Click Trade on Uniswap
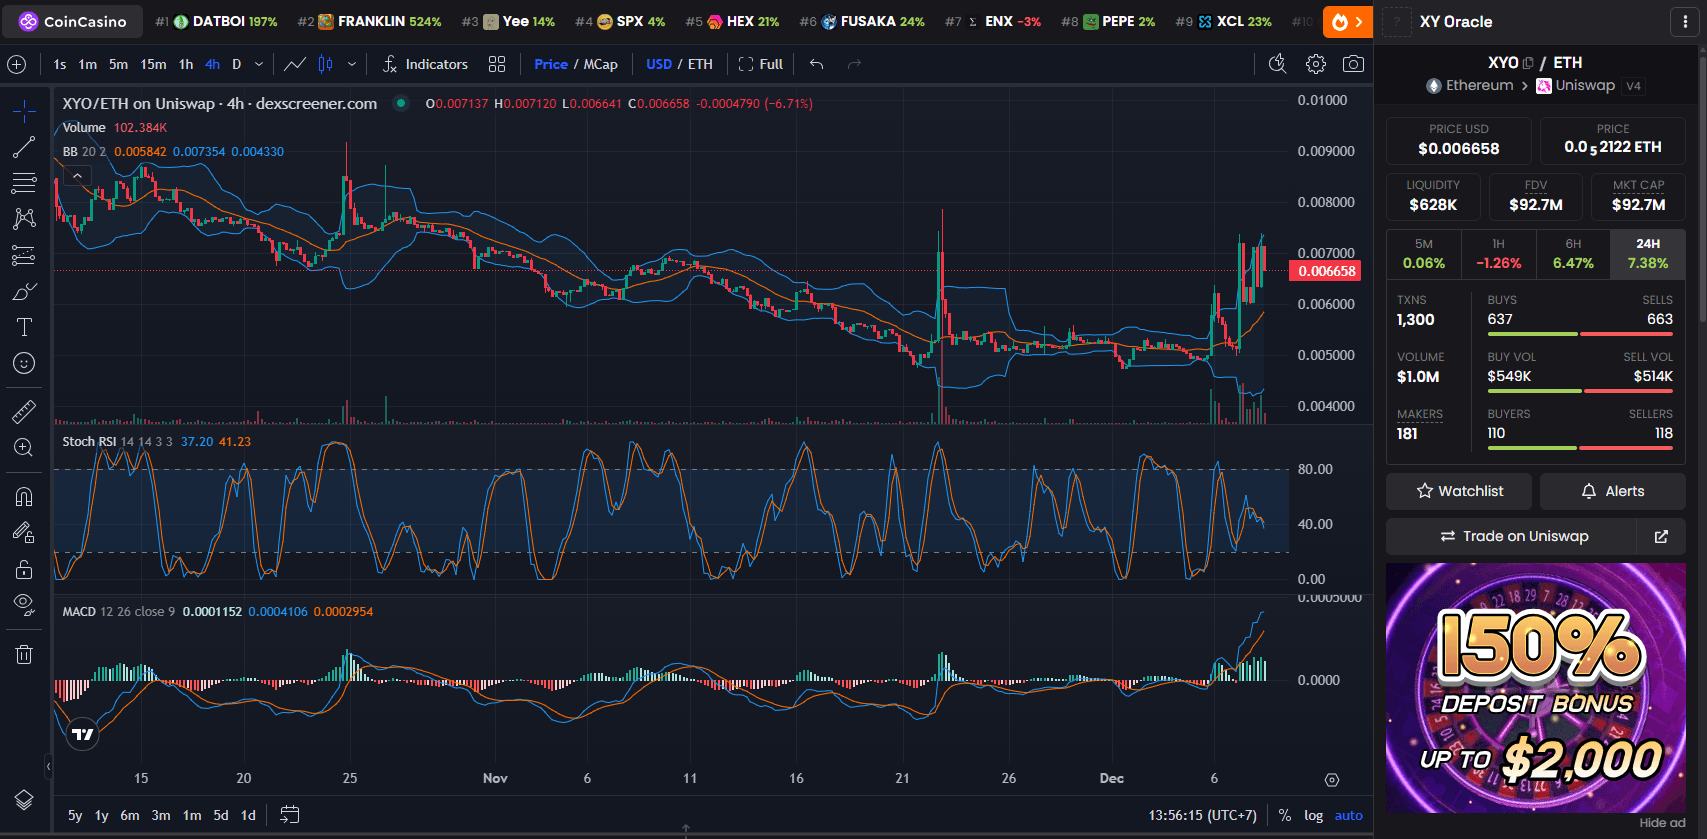This screenshot has width=1707, height=839. [x=1512, y=536]
